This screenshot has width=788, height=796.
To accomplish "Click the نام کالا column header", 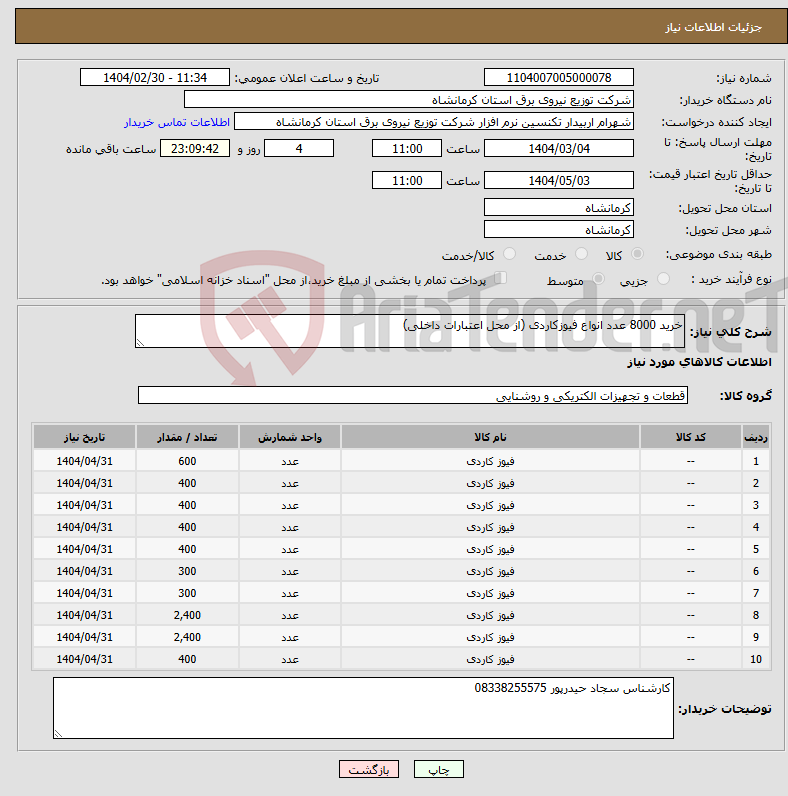I will coord(490,437).
